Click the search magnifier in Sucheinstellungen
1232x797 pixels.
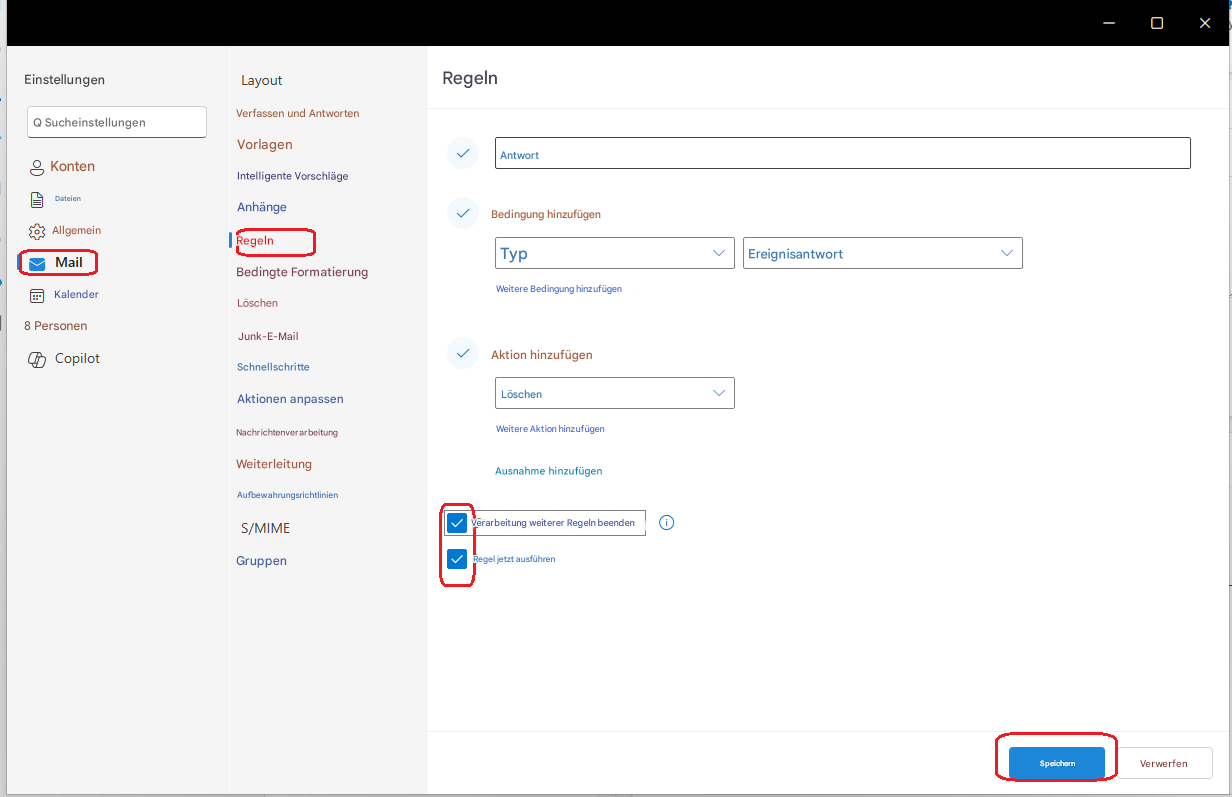coord(37,123)
